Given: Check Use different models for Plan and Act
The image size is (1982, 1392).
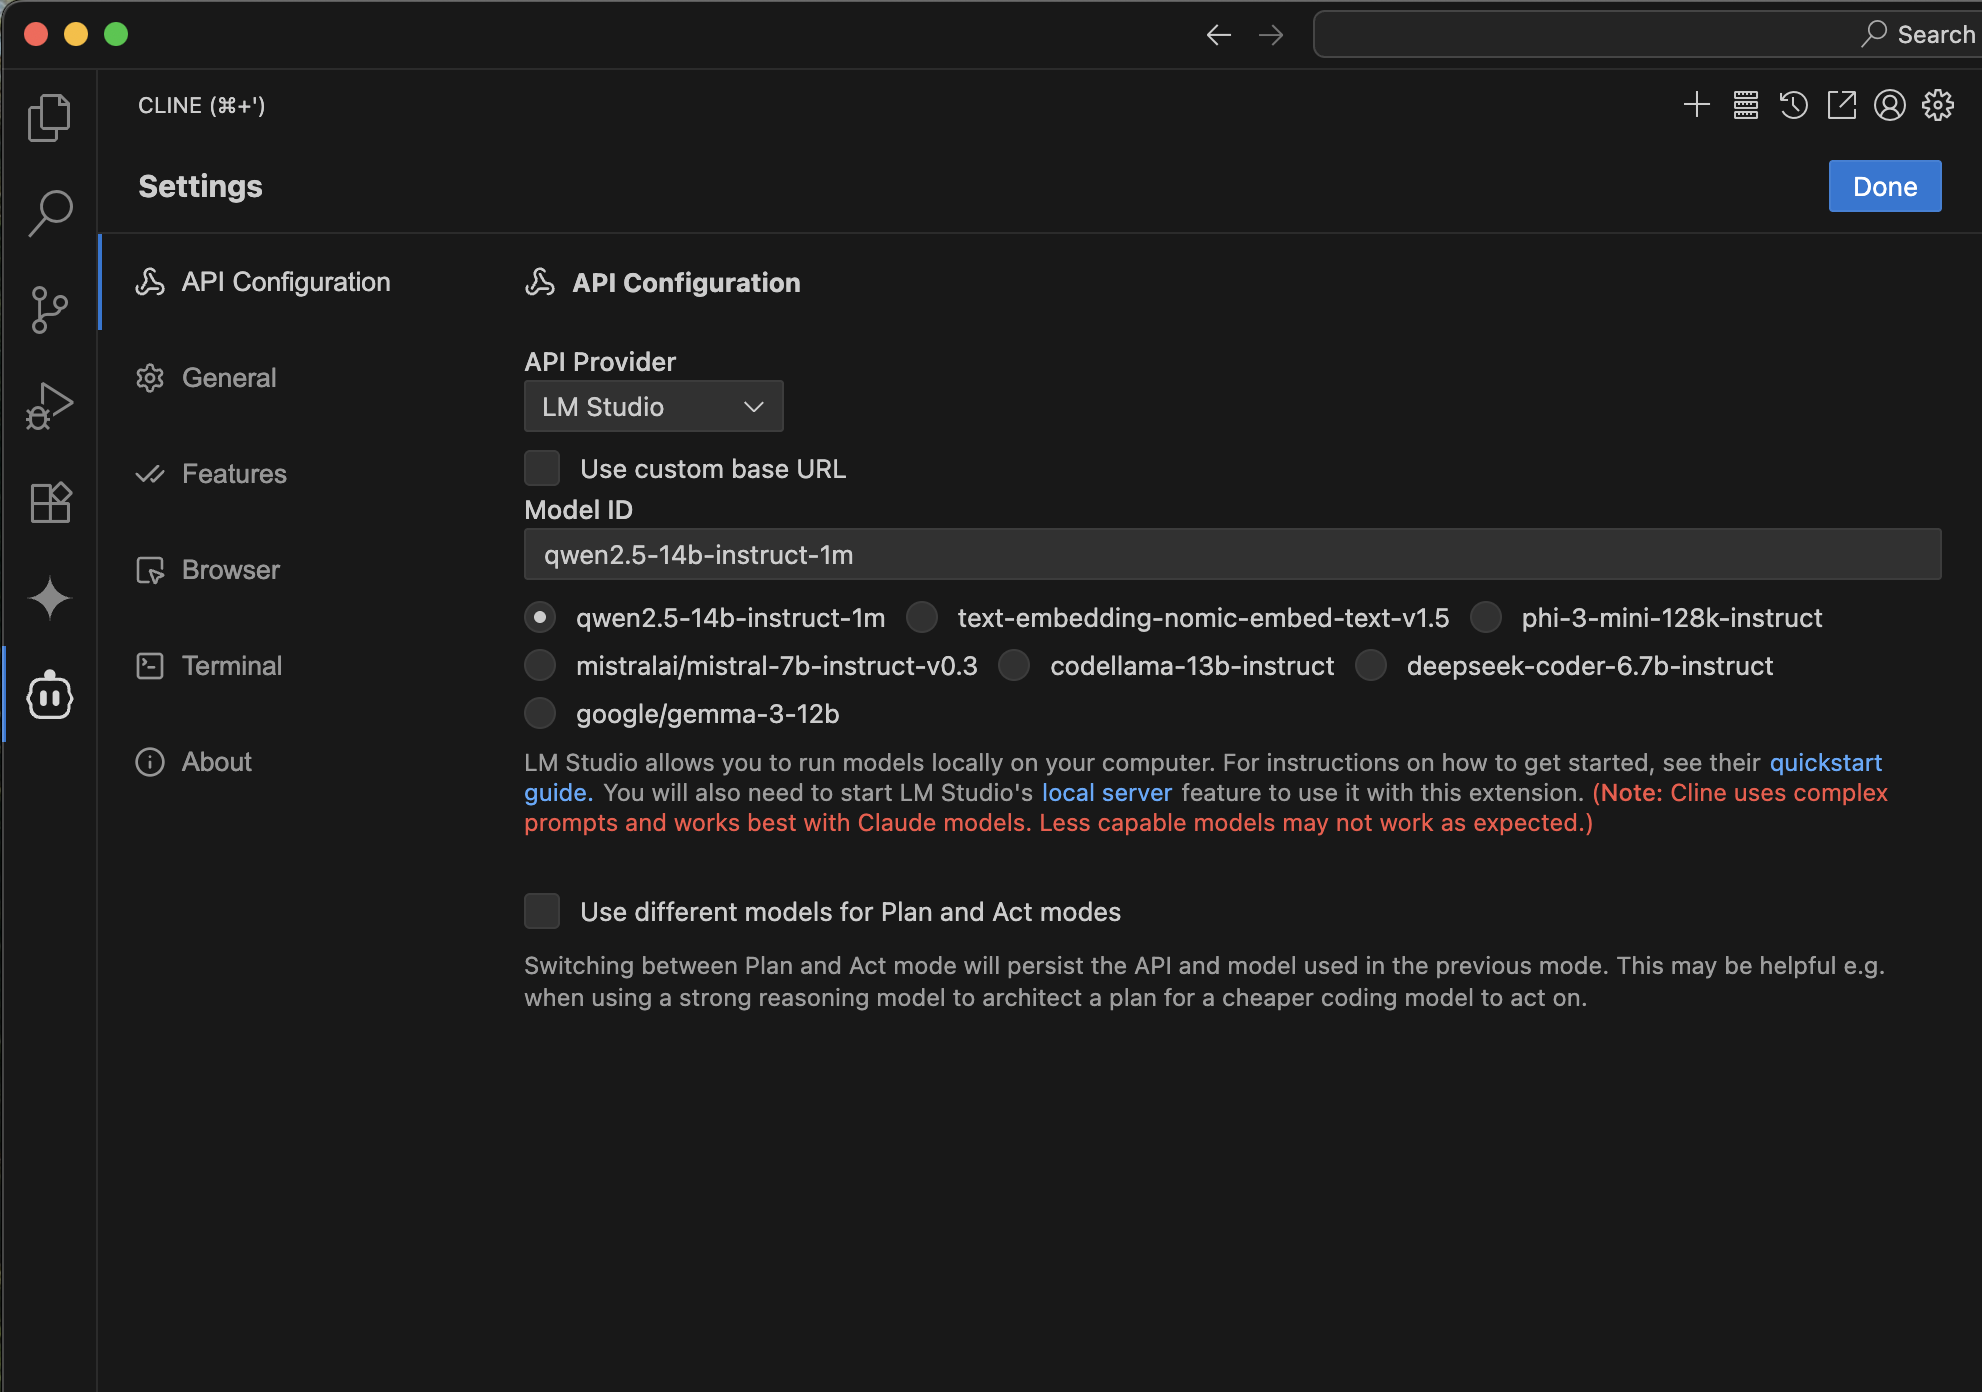Looking at the screenshot, I should [x=542, y=911].
